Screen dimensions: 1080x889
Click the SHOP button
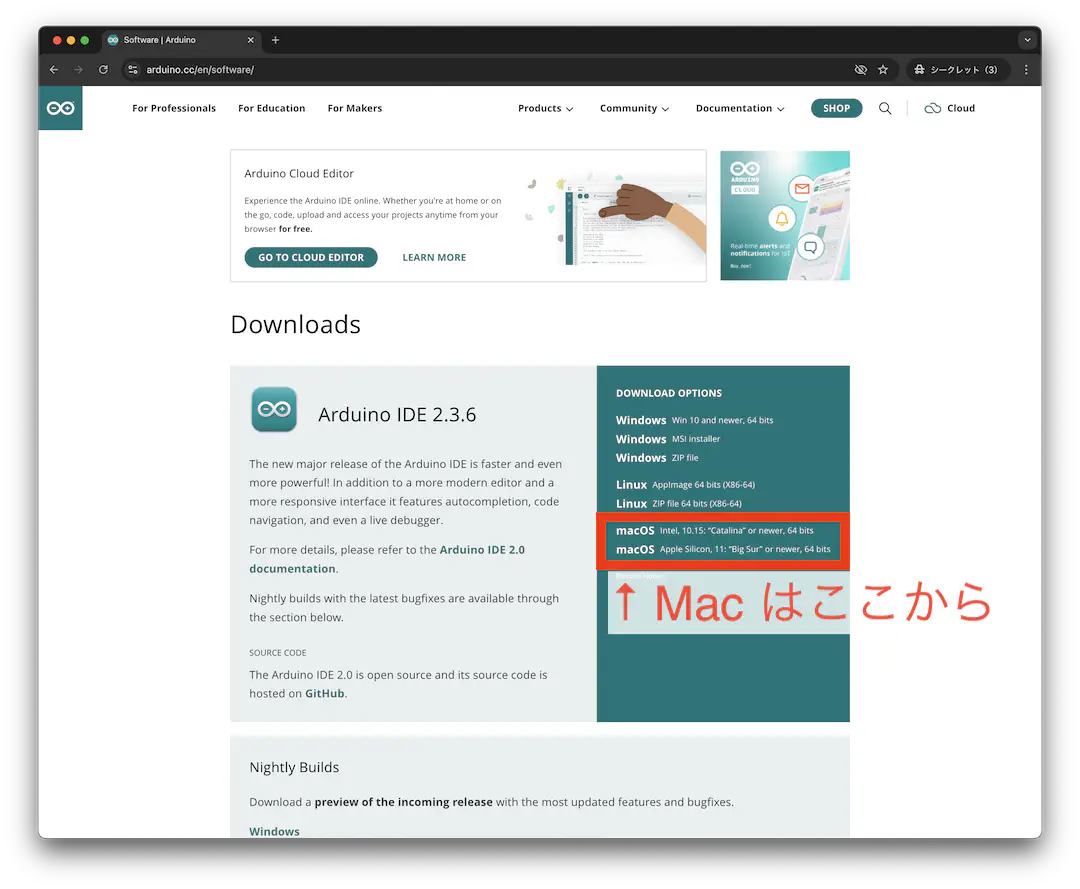tap(836, 108)
